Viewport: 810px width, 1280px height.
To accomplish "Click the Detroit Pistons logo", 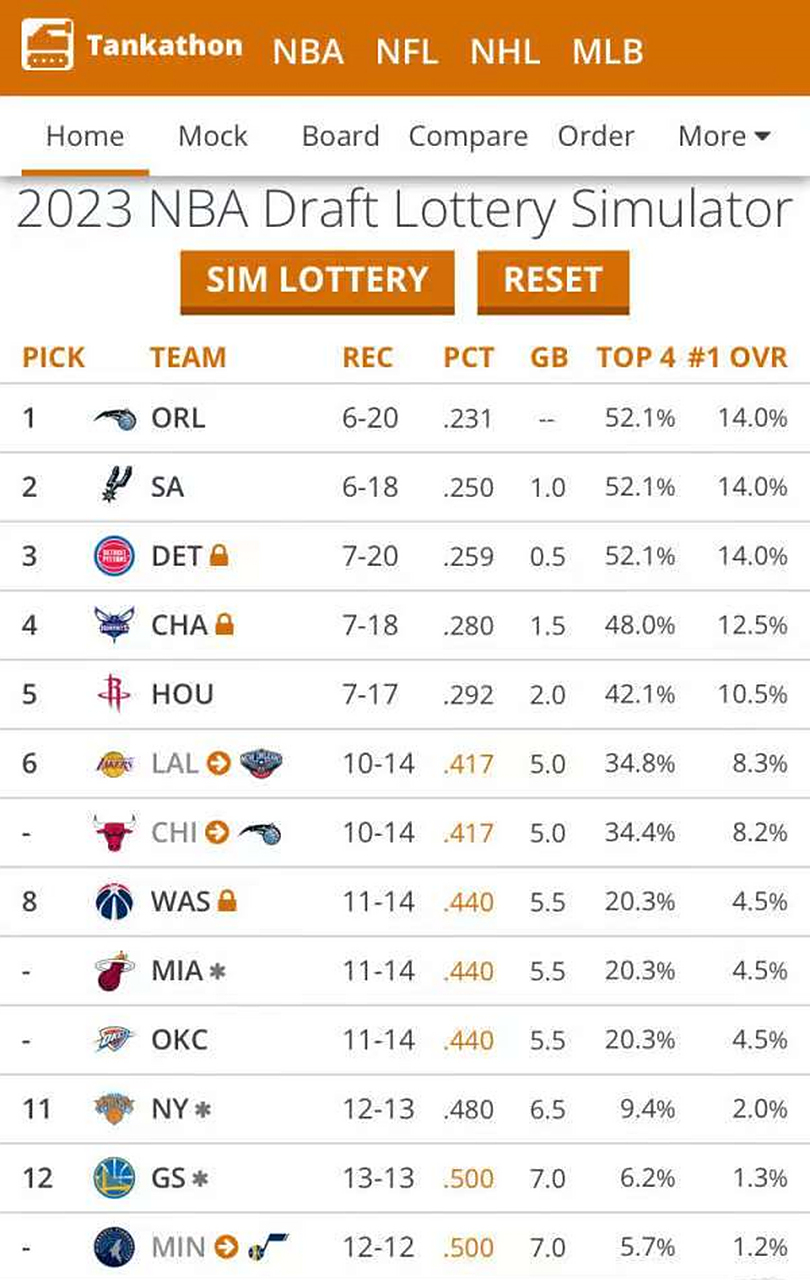I will (114, 556).
